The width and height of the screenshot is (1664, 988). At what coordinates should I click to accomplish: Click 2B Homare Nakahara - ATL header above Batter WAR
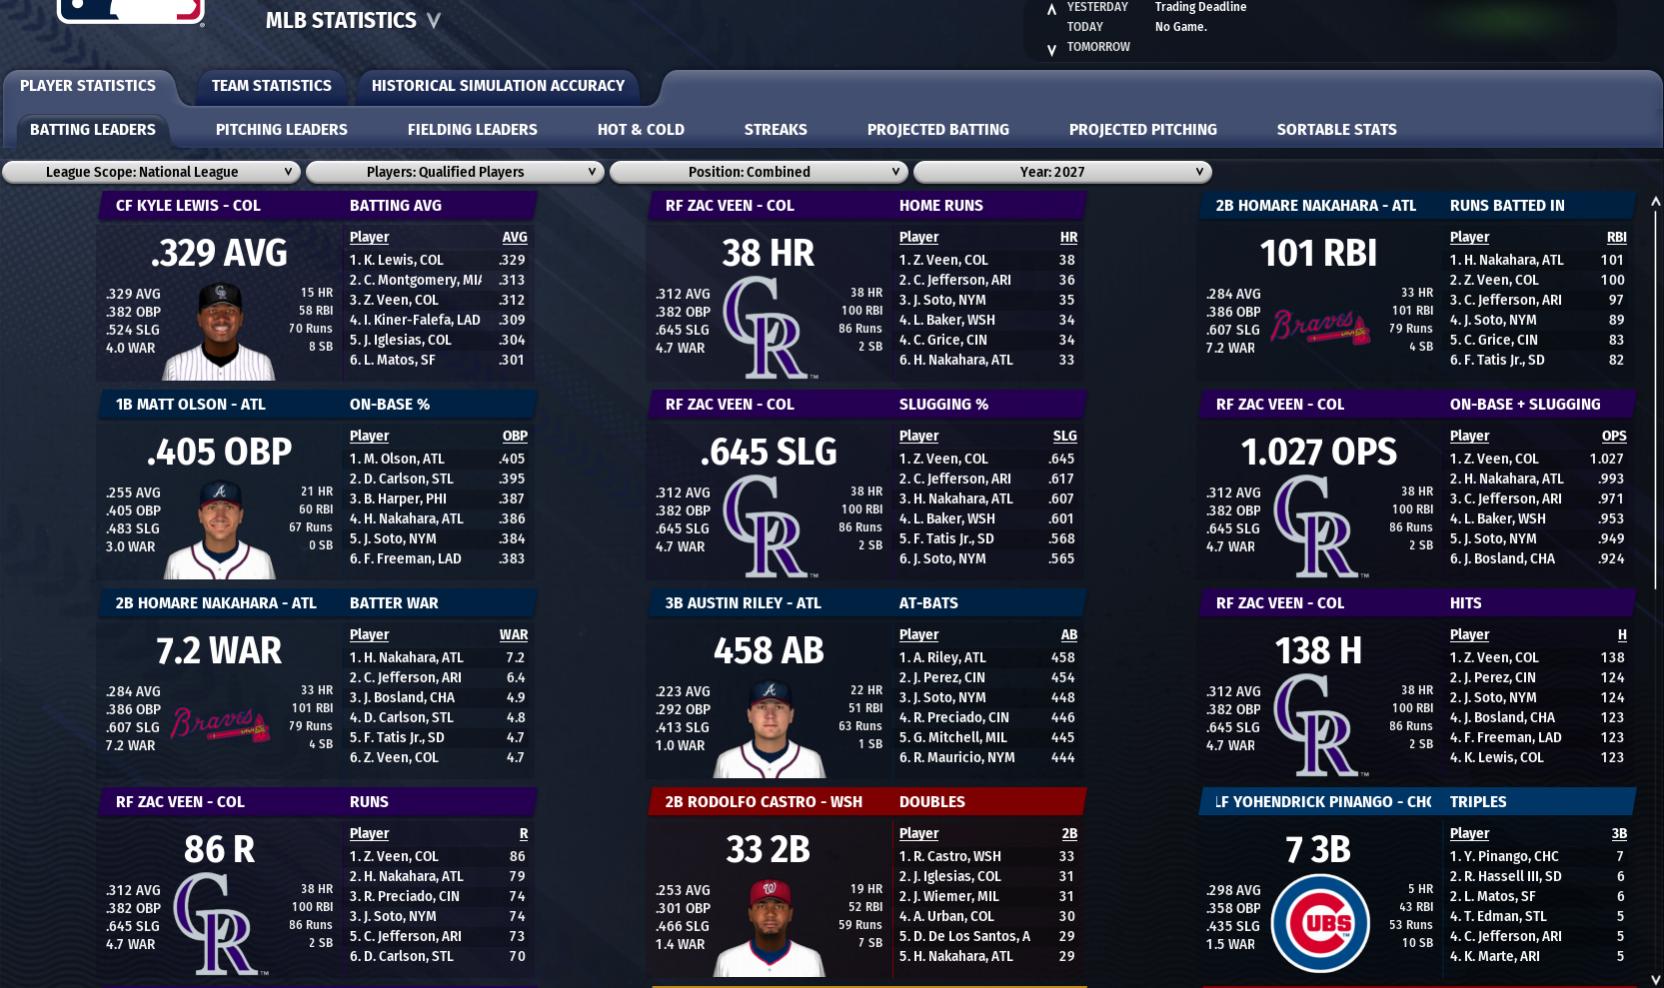point(216,604)
